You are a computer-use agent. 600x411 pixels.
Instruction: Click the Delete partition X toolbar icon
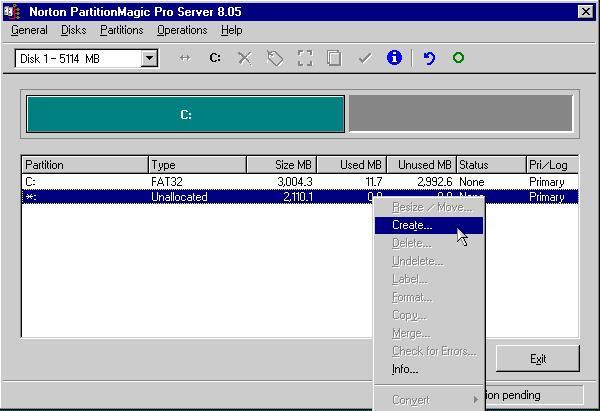pos(245,59)
